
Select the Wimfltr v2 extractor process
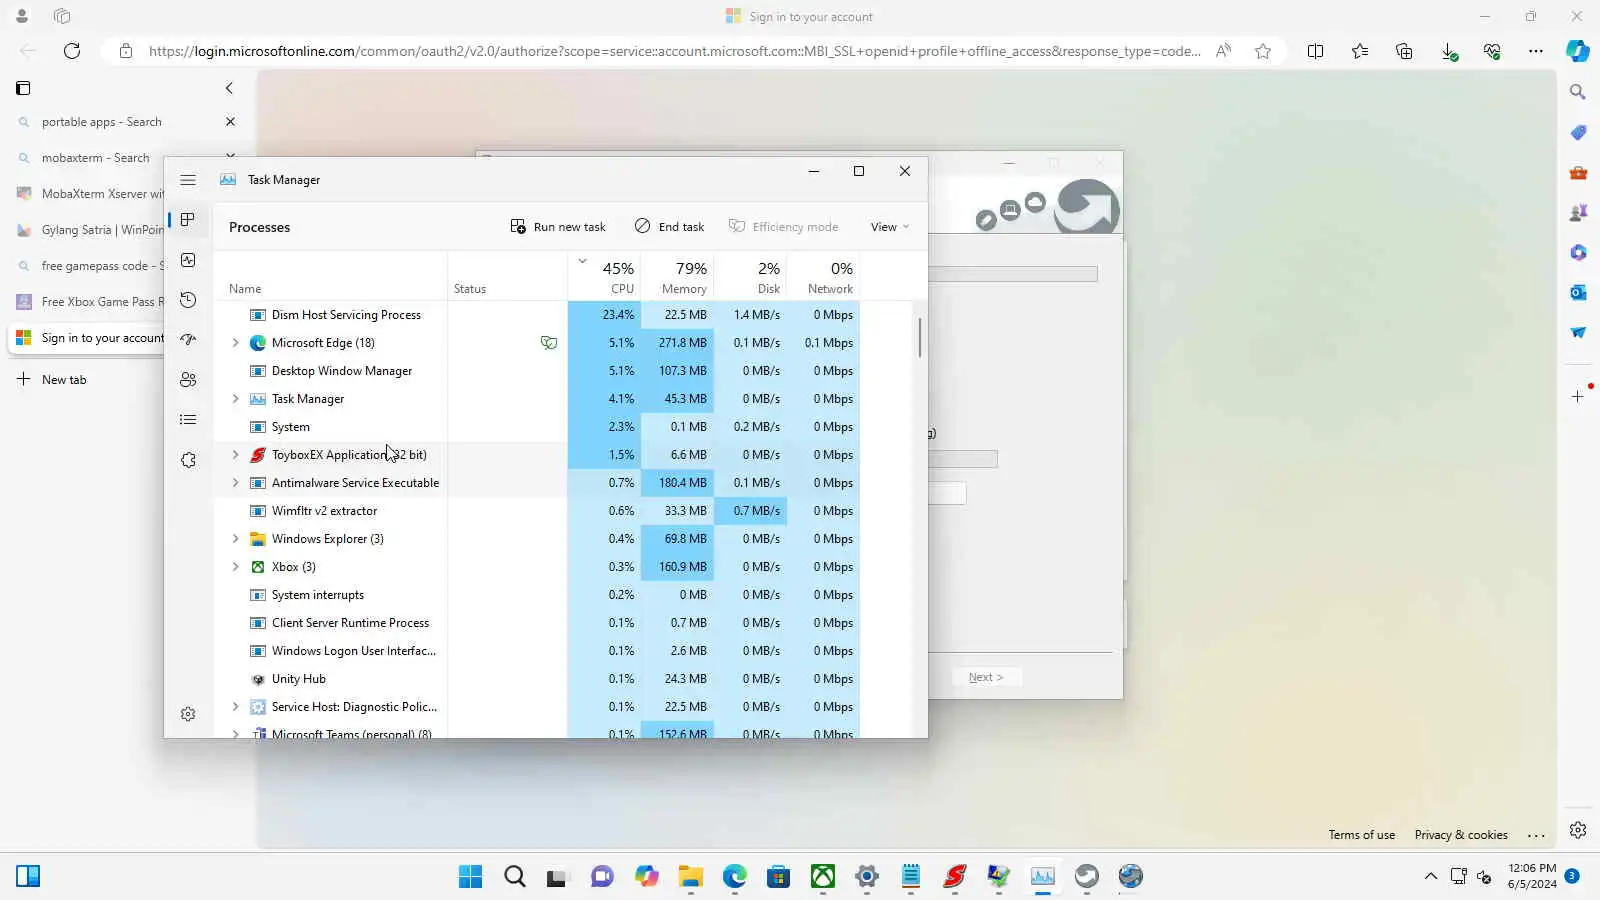(536, 511)
